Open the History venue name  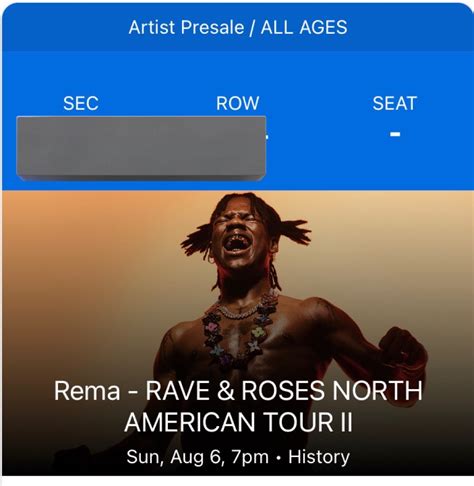point(319,457)
